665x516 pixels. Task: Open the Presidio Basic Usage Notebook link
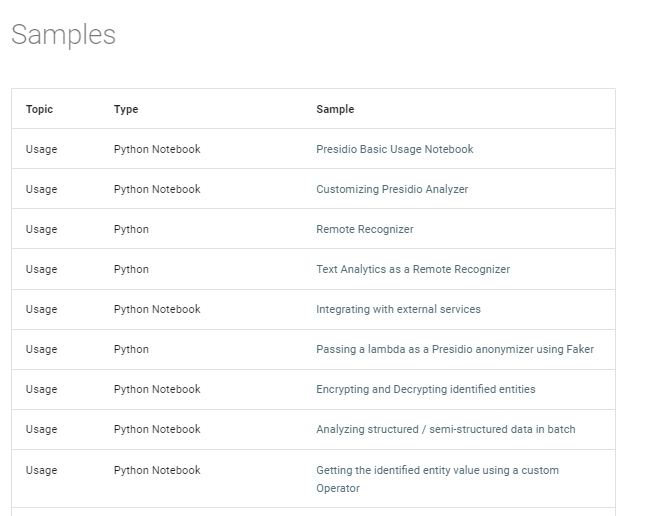[x=394, y=149]
